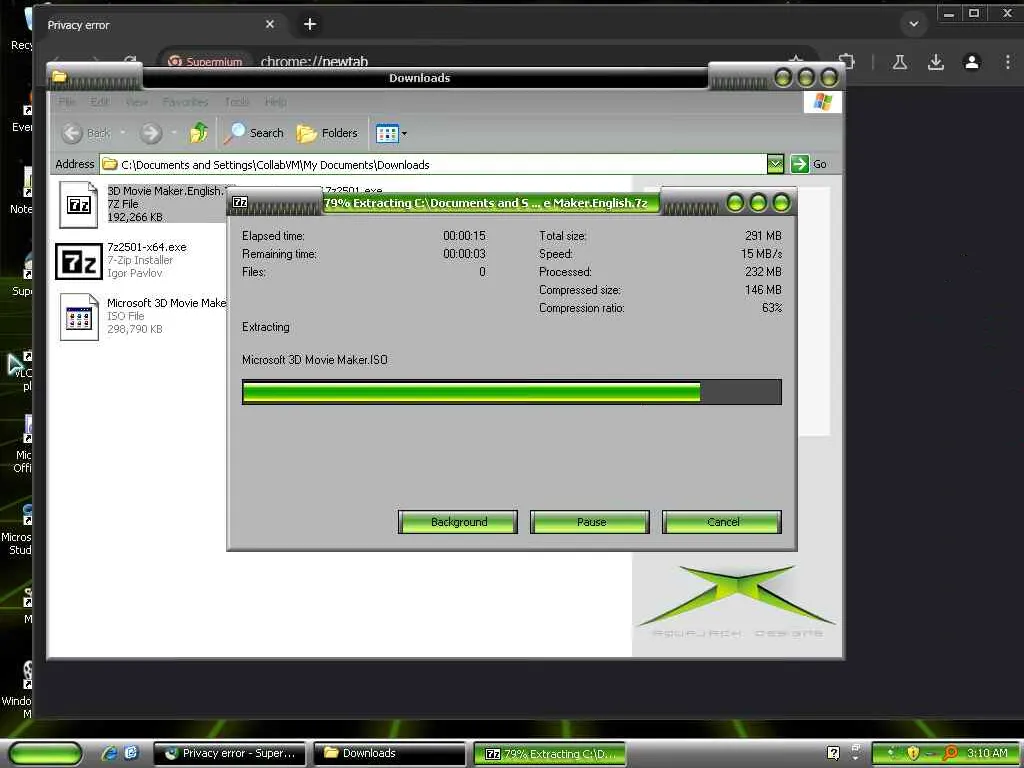This screenshot has width=1024, height=768.
Task: Open the Tools menu in Downloads window
Action: click(x=236, y=102)
